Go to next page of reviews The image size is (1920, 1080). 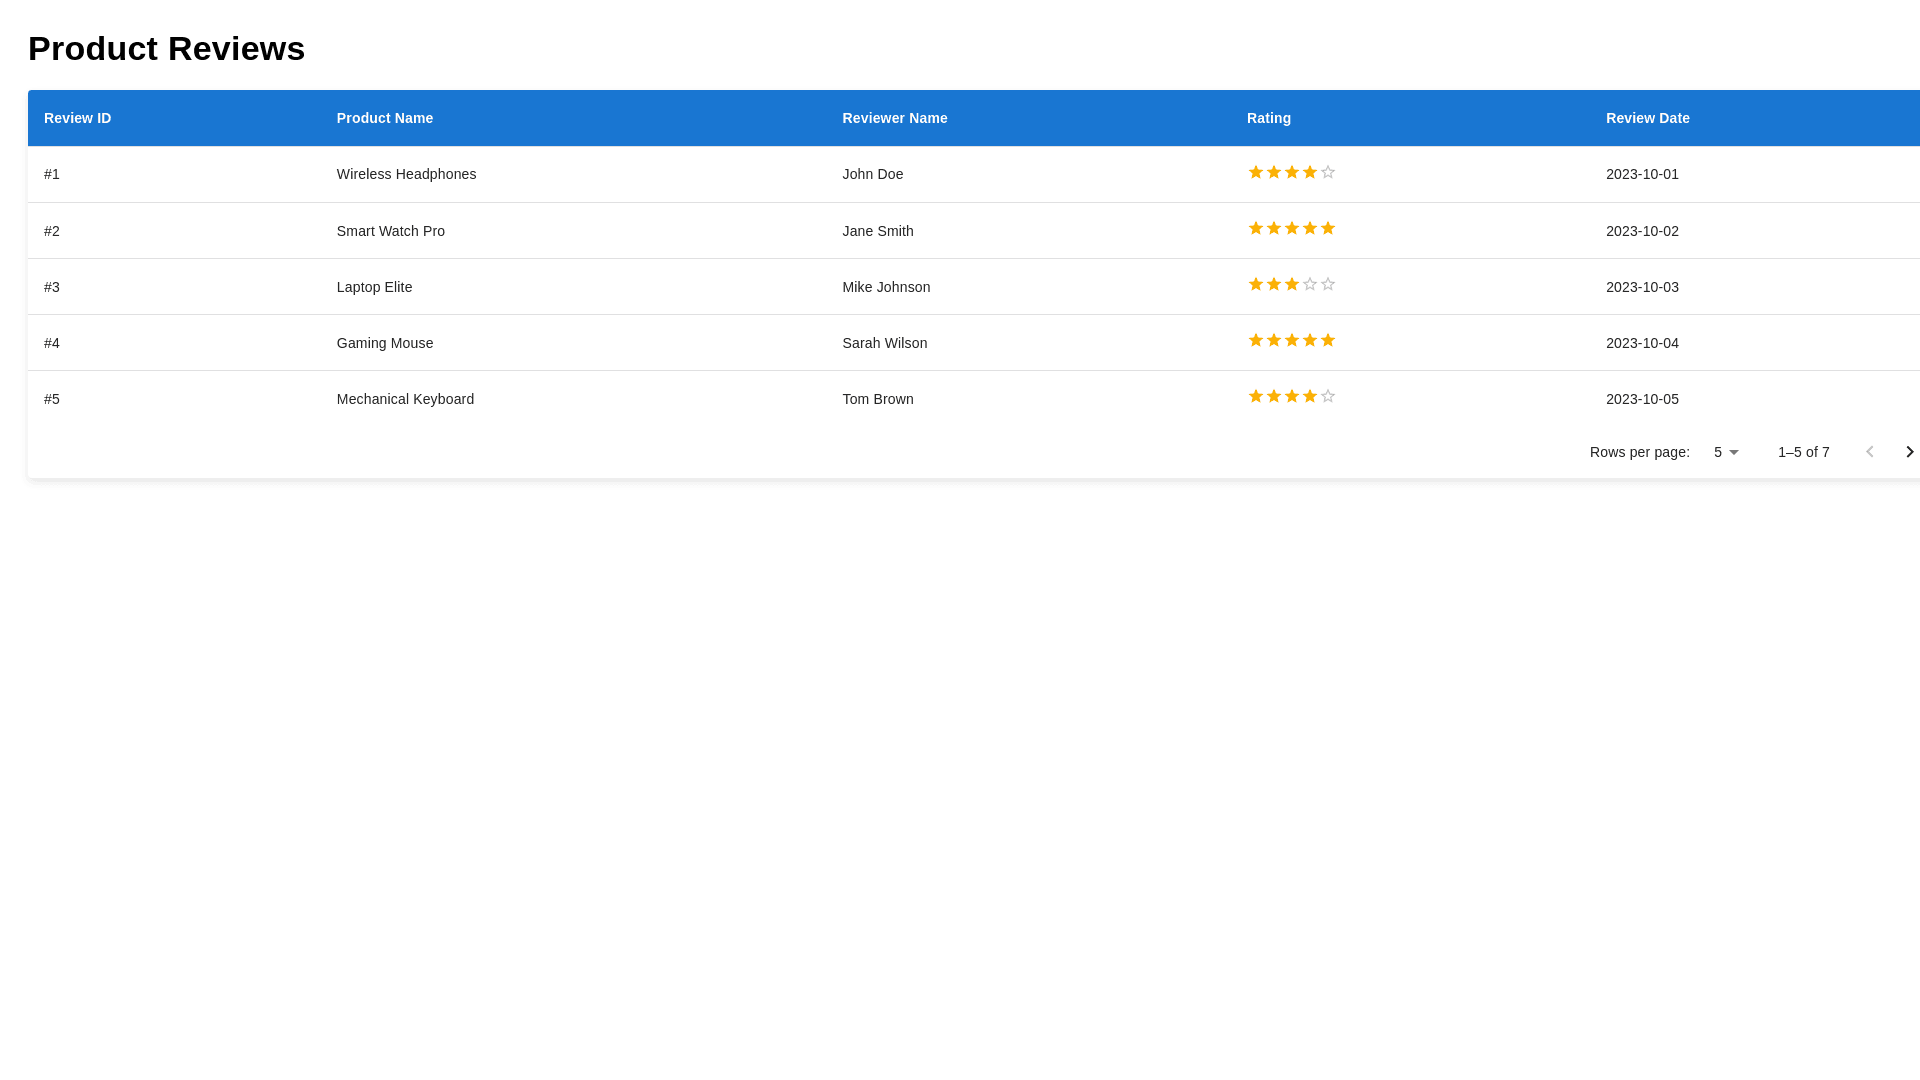[1909, 452]
